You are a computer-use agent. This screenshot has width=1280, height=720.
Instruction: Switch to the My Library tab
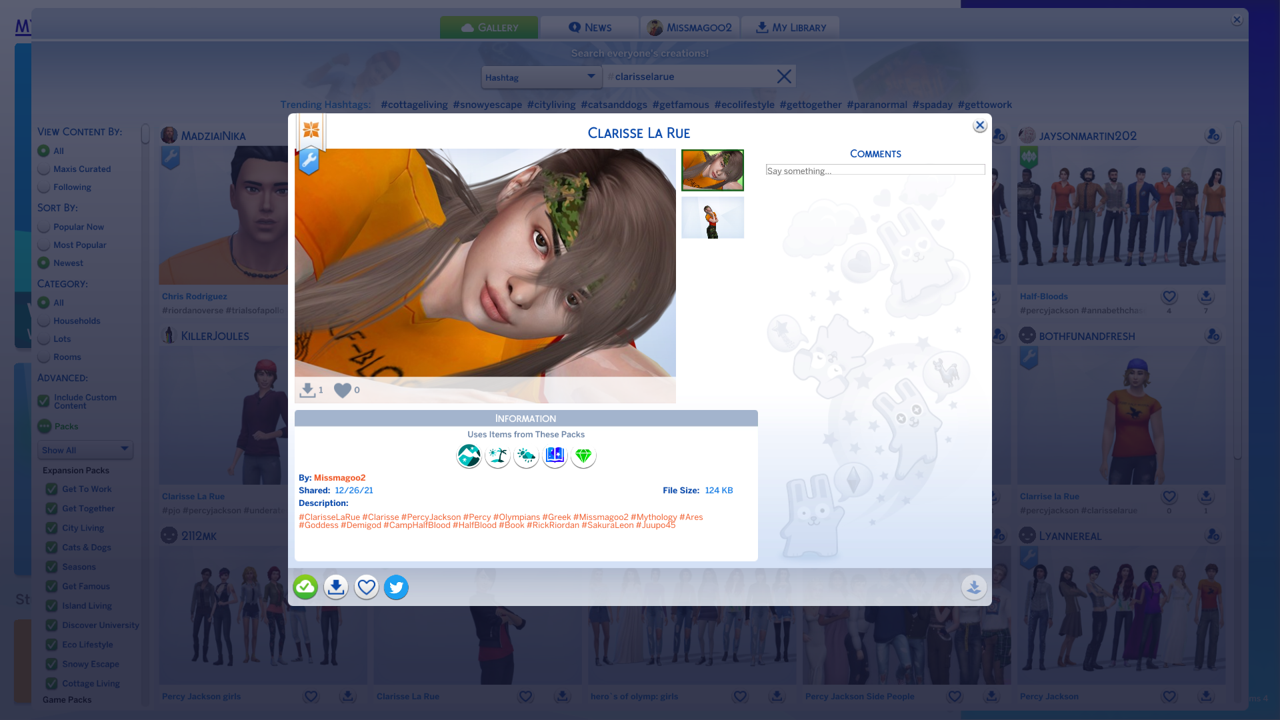[790, 28]
